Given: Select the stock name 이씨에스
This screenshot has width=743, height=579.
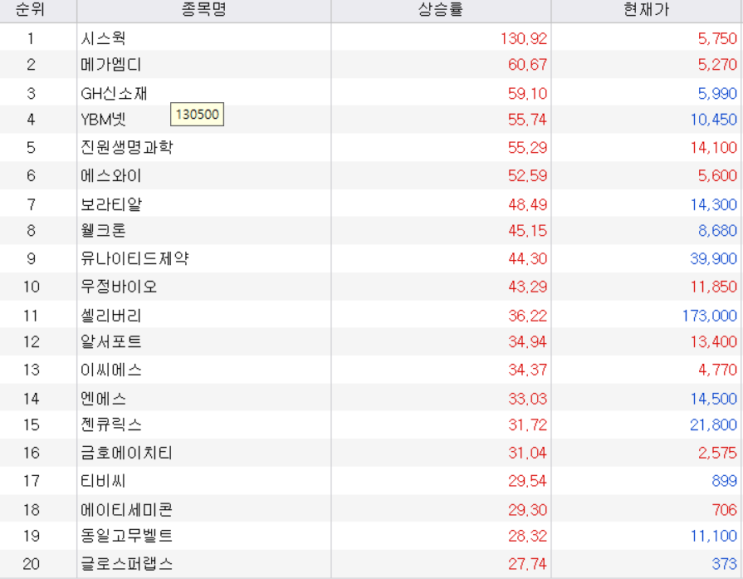Looking at the screenshot, I should pos(111,370).
